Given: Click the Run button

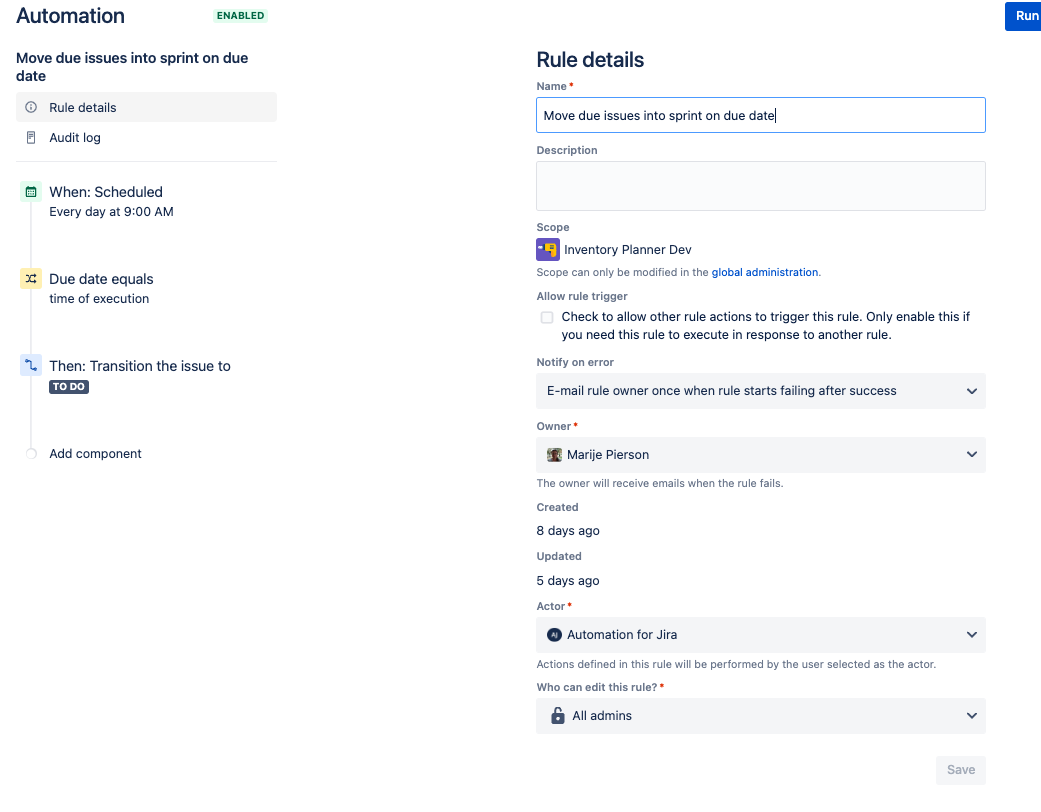Looking at the screenshot, I should point(1025,16).
